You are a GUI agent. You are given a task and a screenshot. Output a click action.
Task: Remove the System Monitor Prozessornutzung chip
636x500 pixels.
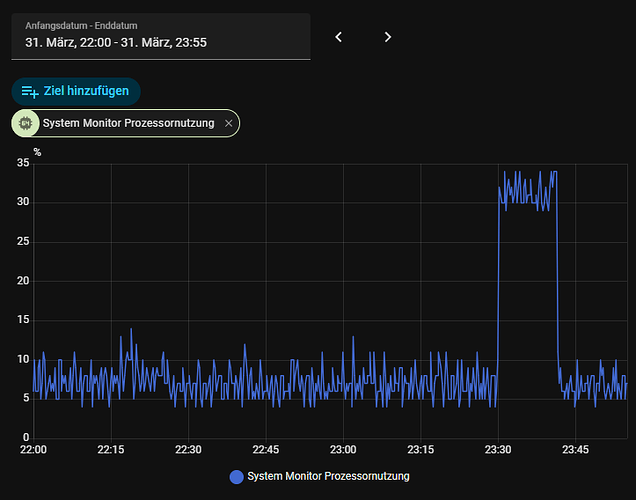229,123
